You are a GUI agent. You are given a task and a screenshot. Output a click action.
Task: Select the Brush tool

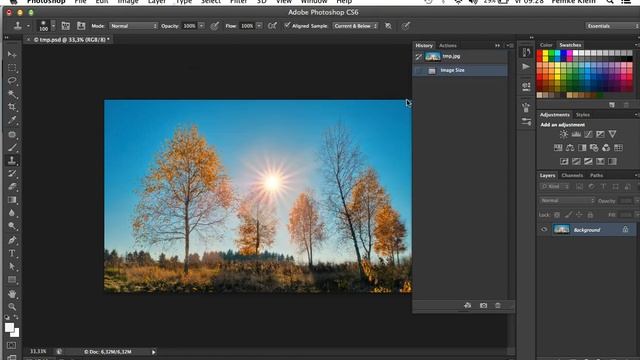pyautogui.click(x=12, y=147)
